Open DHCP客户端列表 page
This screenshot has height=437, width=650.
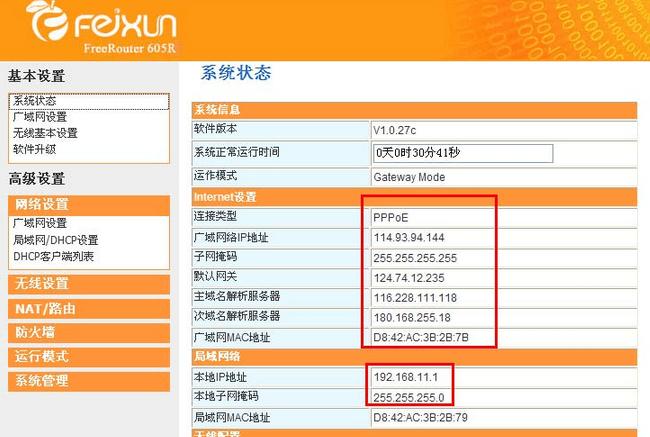[53, 256]
